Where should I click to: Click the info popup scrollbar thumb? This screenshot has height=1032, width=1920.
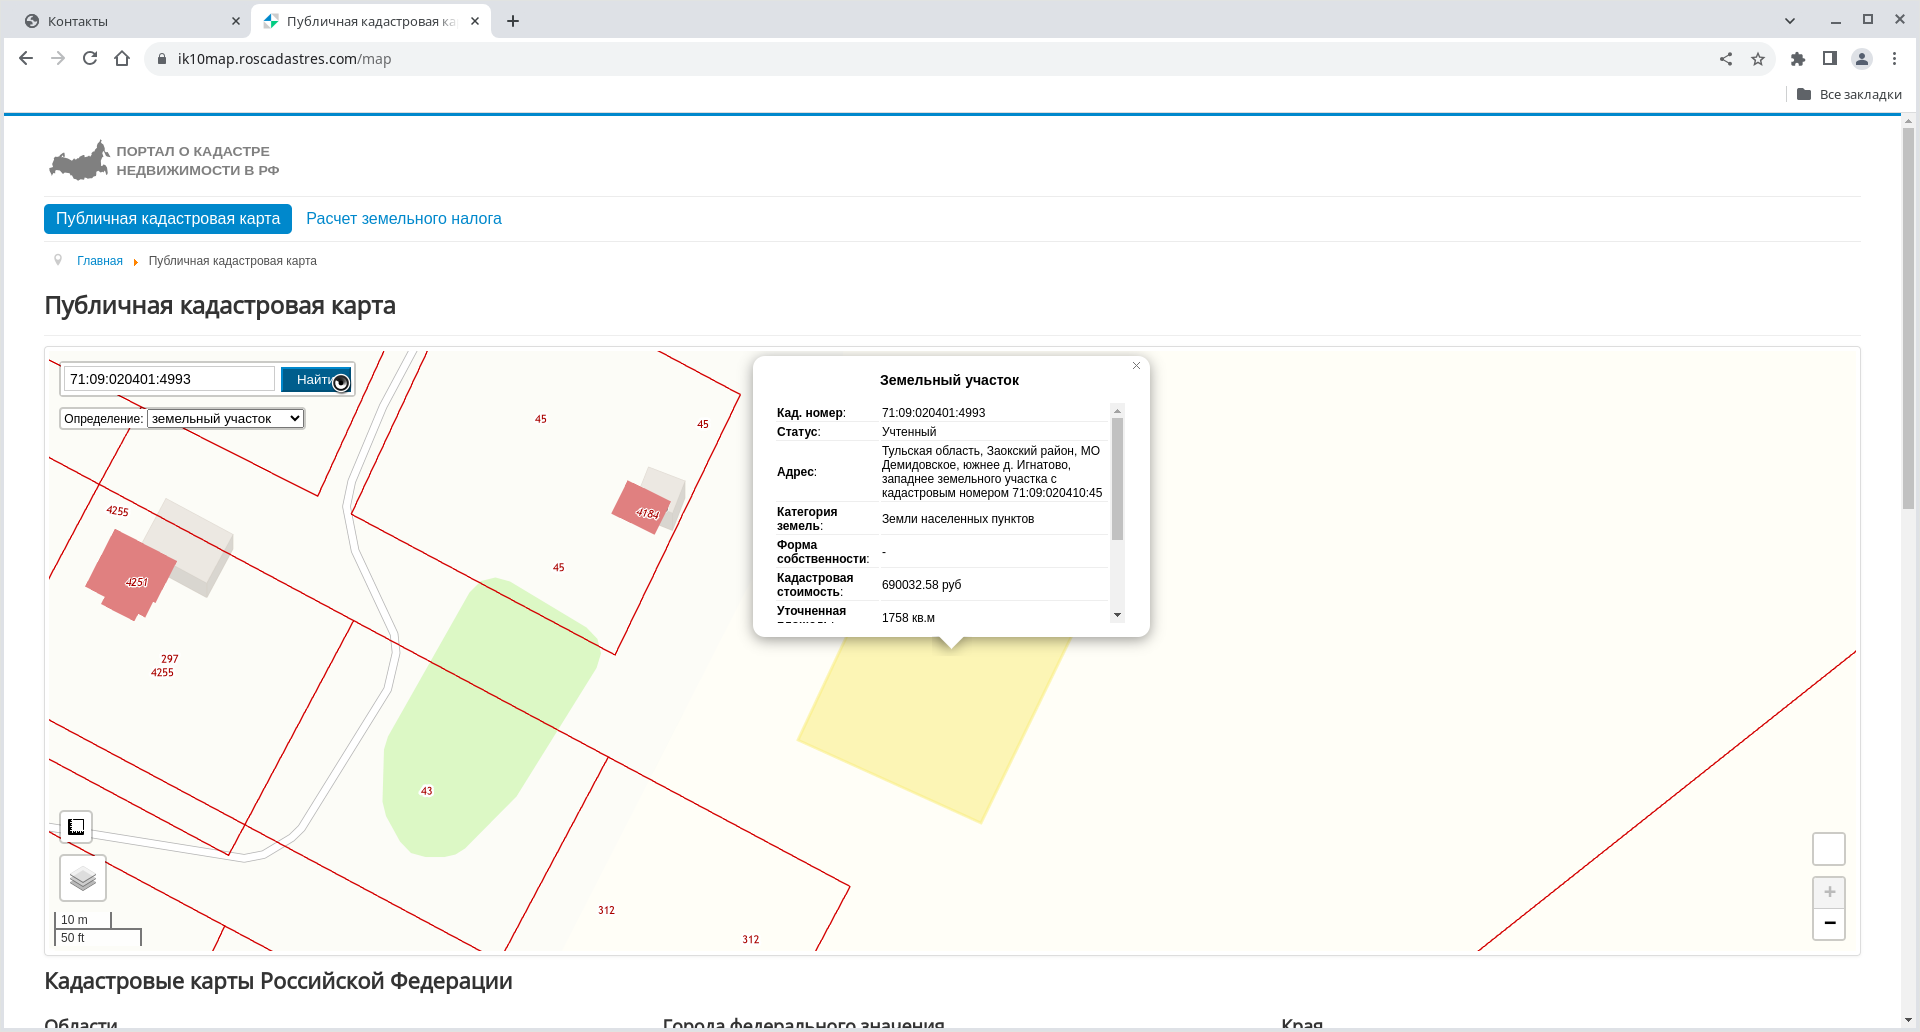click(1117, 478)
